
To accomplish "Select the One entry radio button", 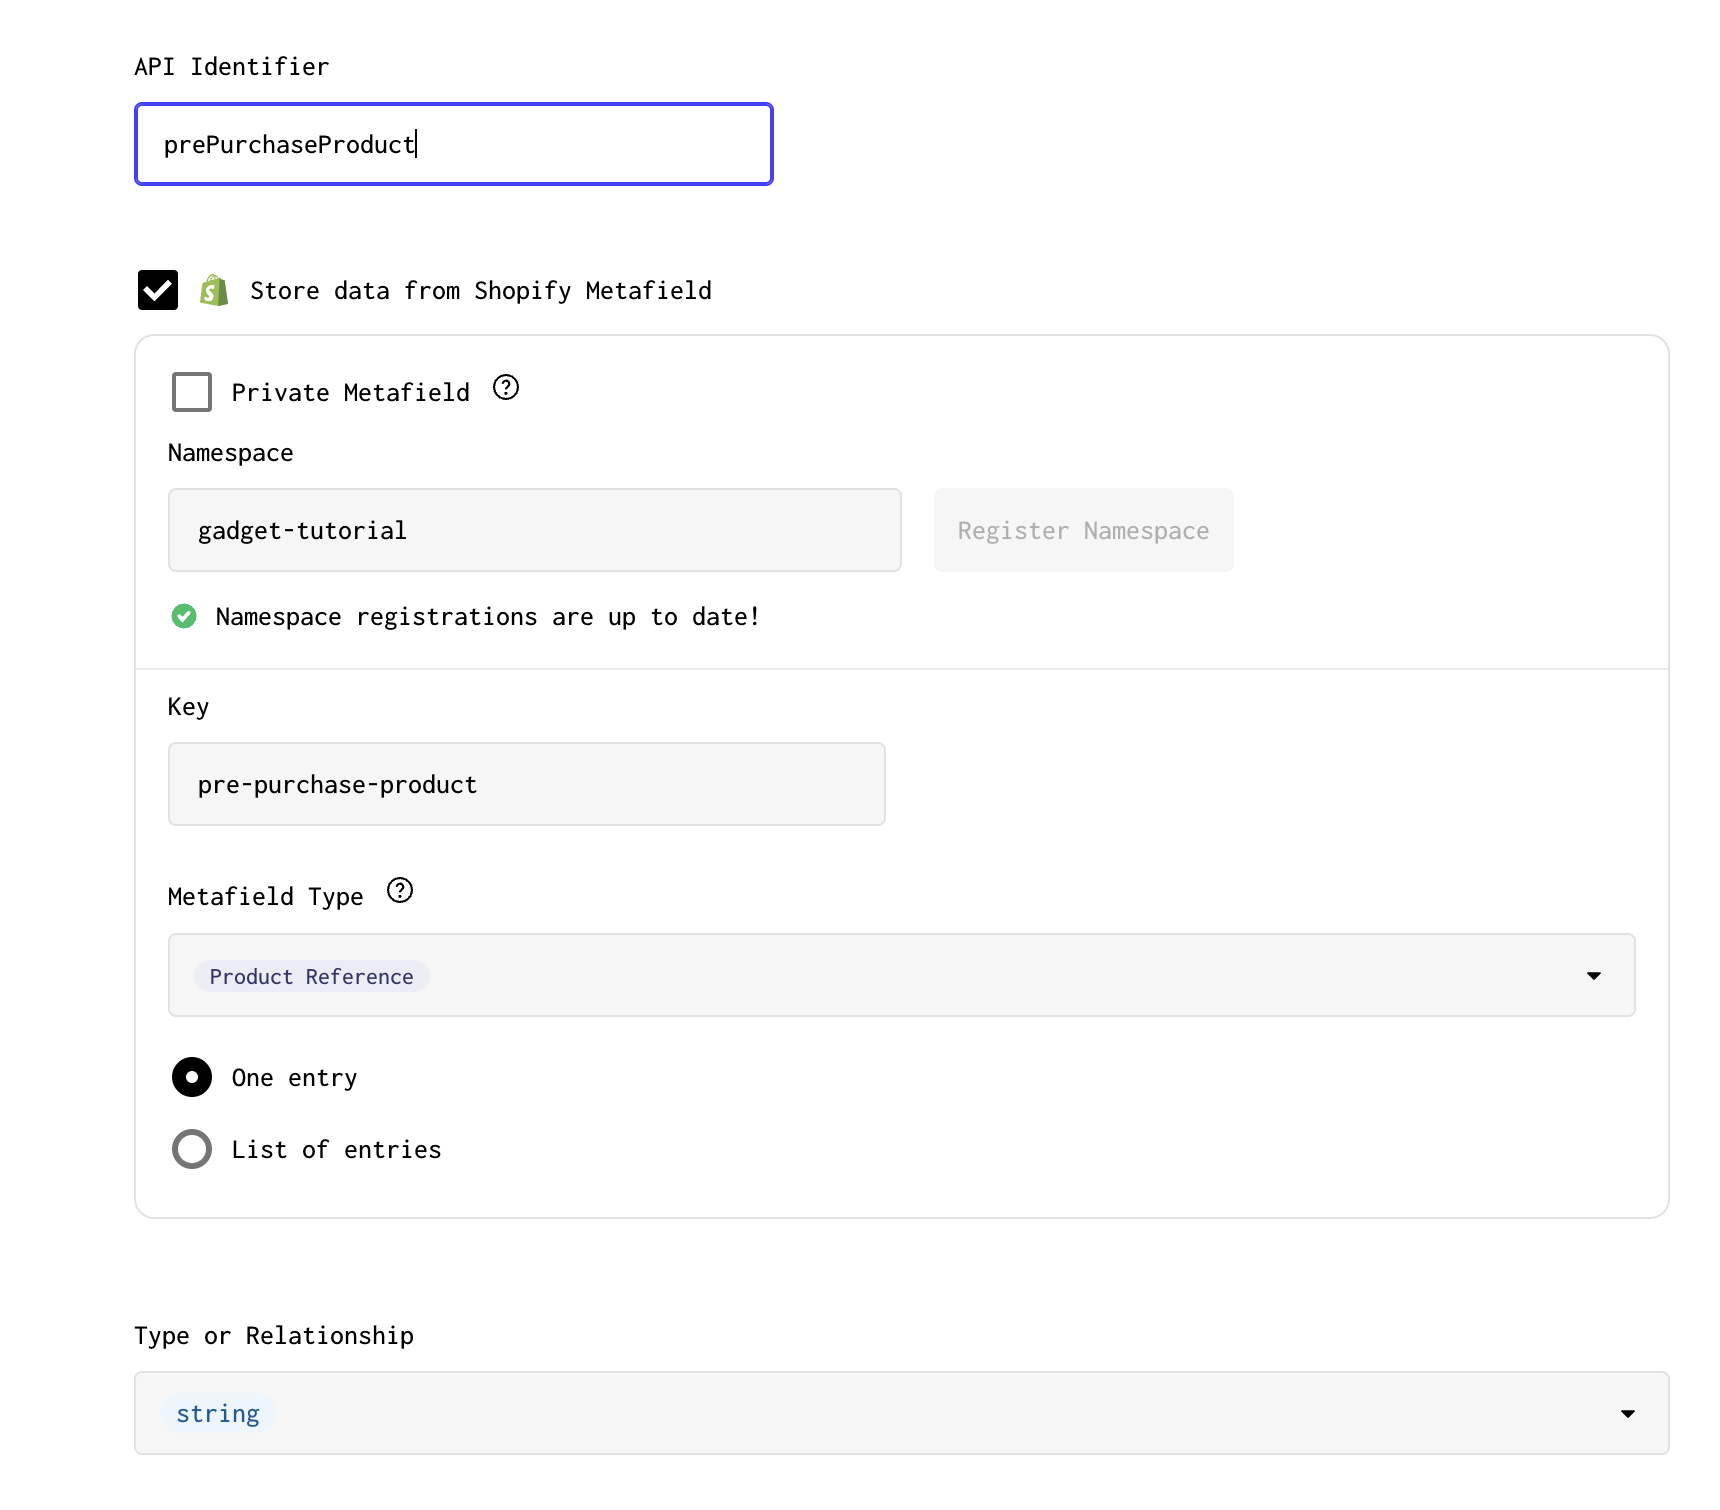I will click(x=192, y=1077).
